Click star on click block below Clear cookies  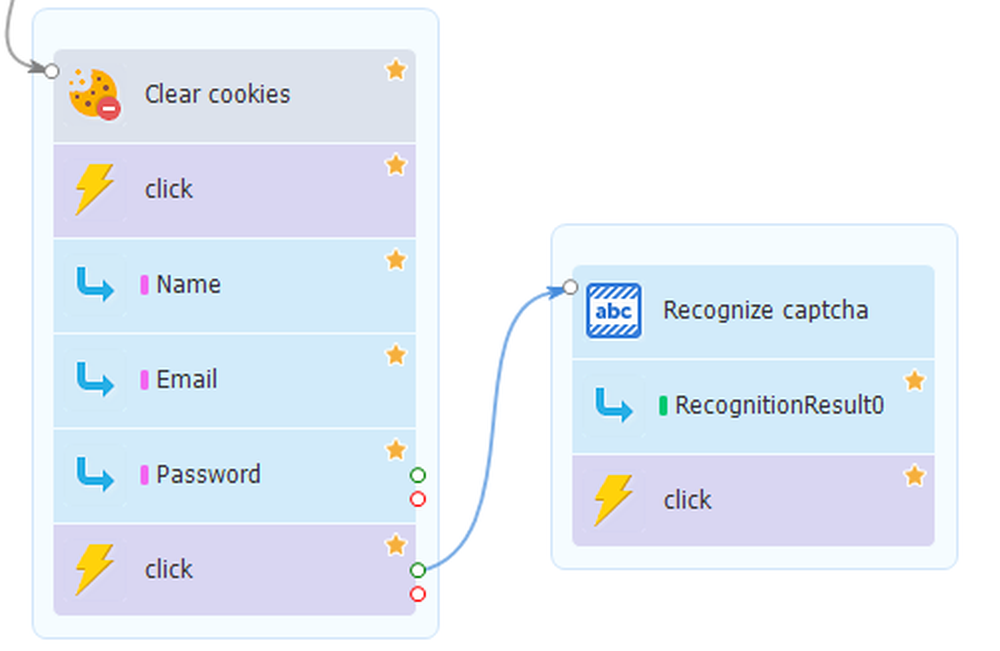click(396, 165)
